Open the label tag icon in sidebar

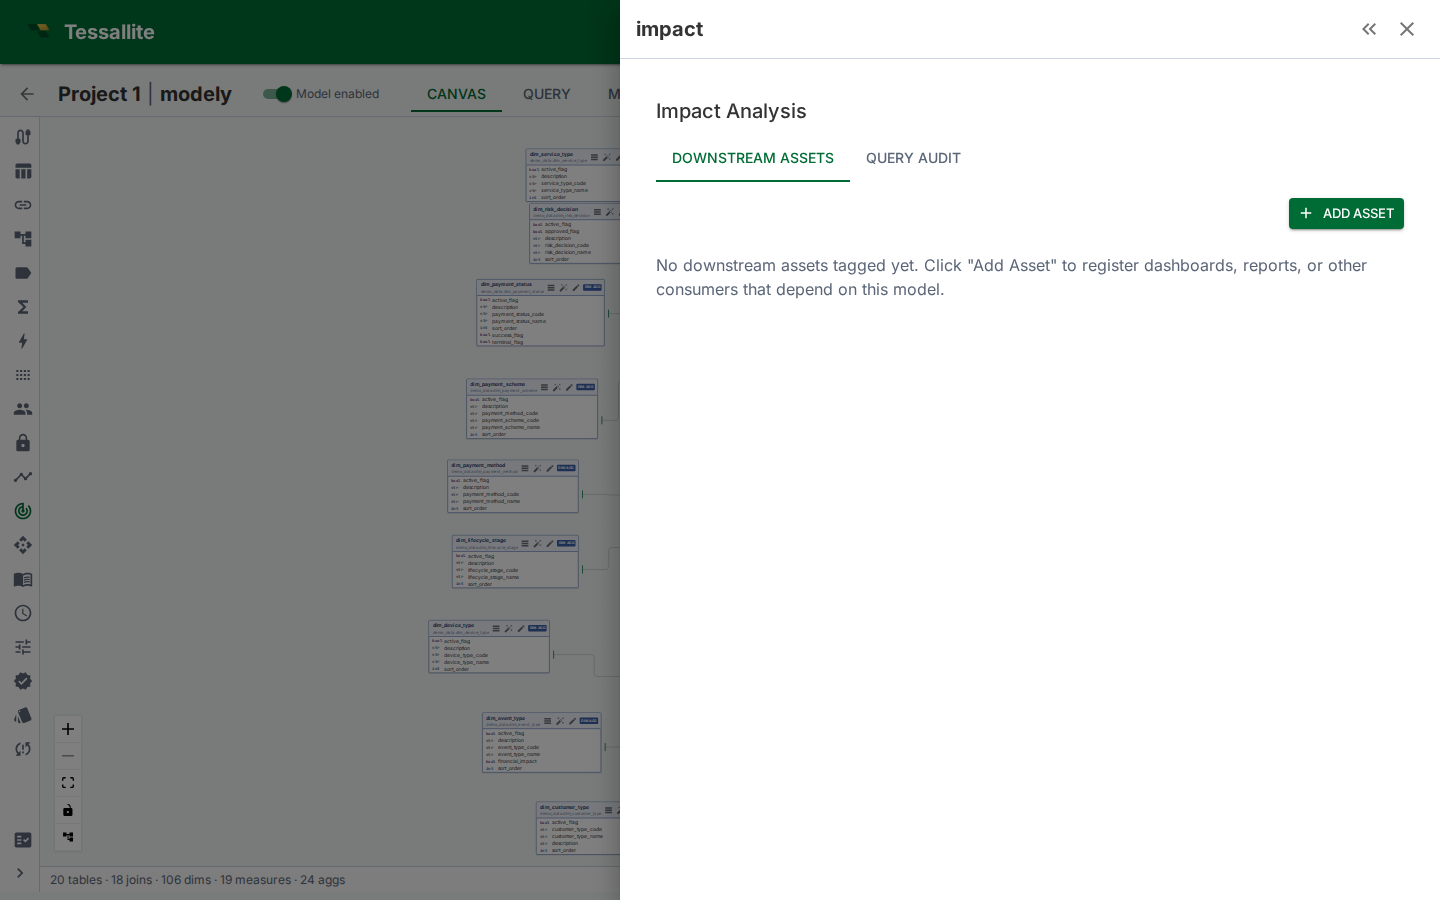[22, 273]
